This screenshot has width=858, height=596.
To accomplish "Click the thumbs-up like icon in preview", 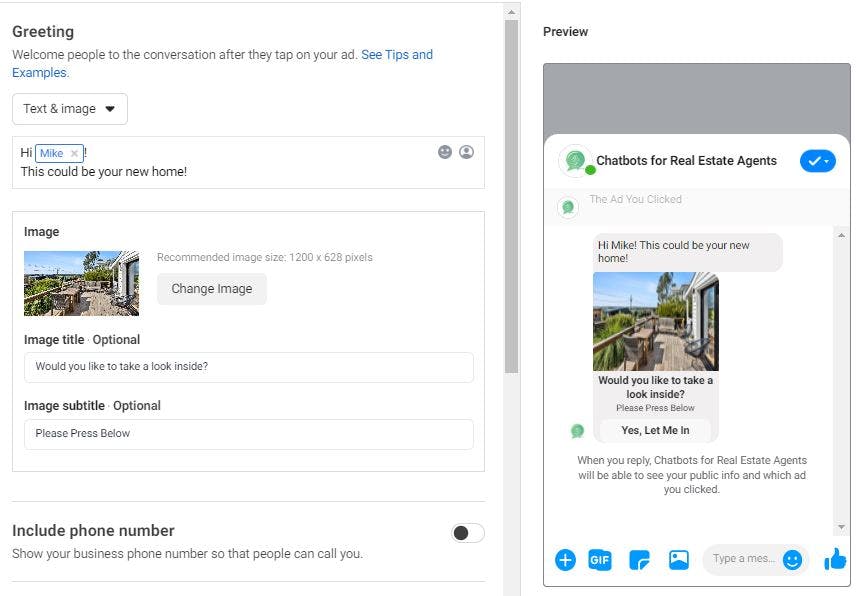I will coord(835,560).
